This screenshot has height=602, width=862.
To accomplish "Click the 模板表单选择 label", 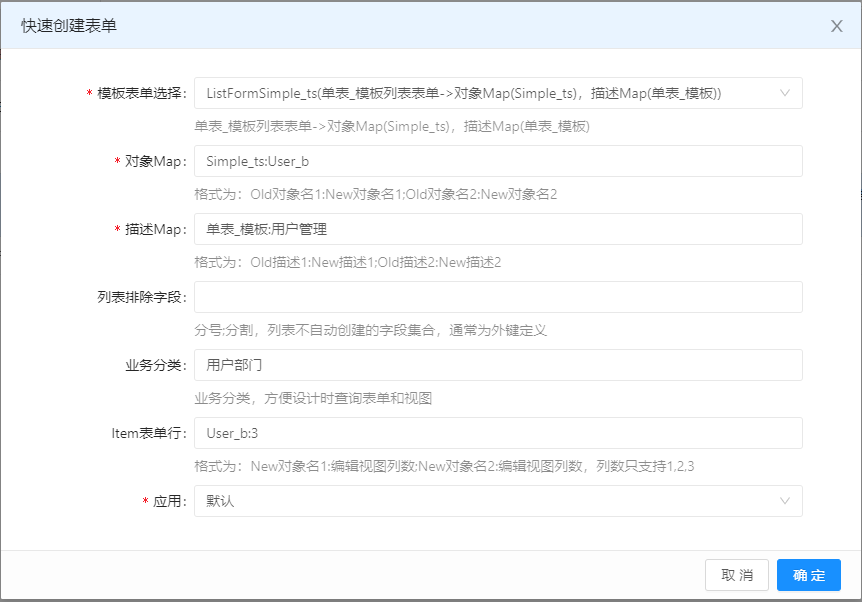I will [x=142, y=93].
